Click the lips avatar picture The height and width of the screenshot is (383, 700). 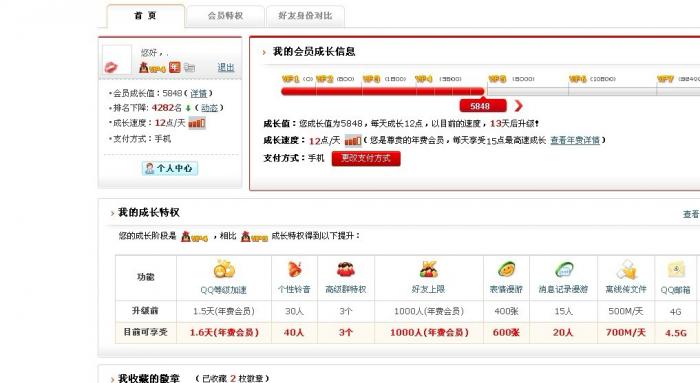tap(116, 60)
